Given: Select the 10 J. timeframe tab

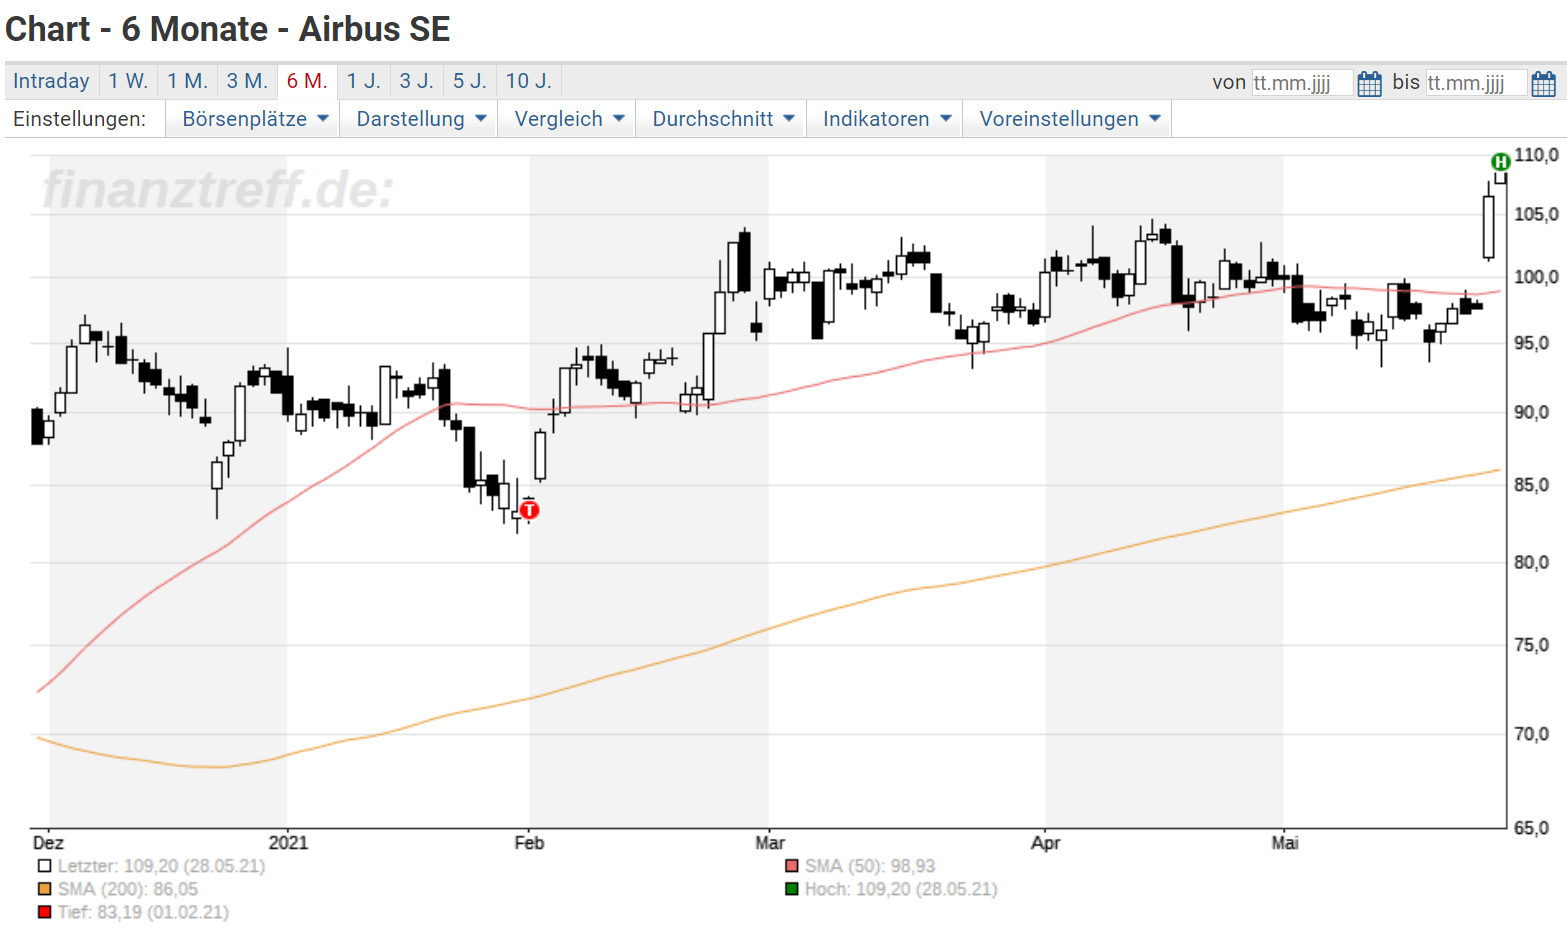Looking at the screenshot, I should (529, 81).
